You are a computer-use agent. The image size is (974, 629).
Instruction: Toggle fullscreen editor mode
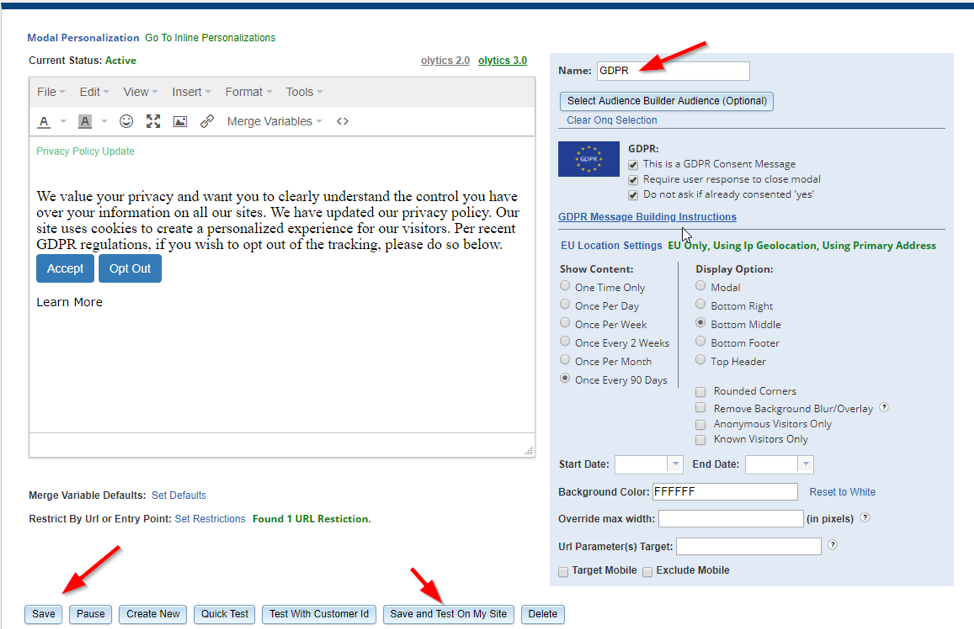153,121
